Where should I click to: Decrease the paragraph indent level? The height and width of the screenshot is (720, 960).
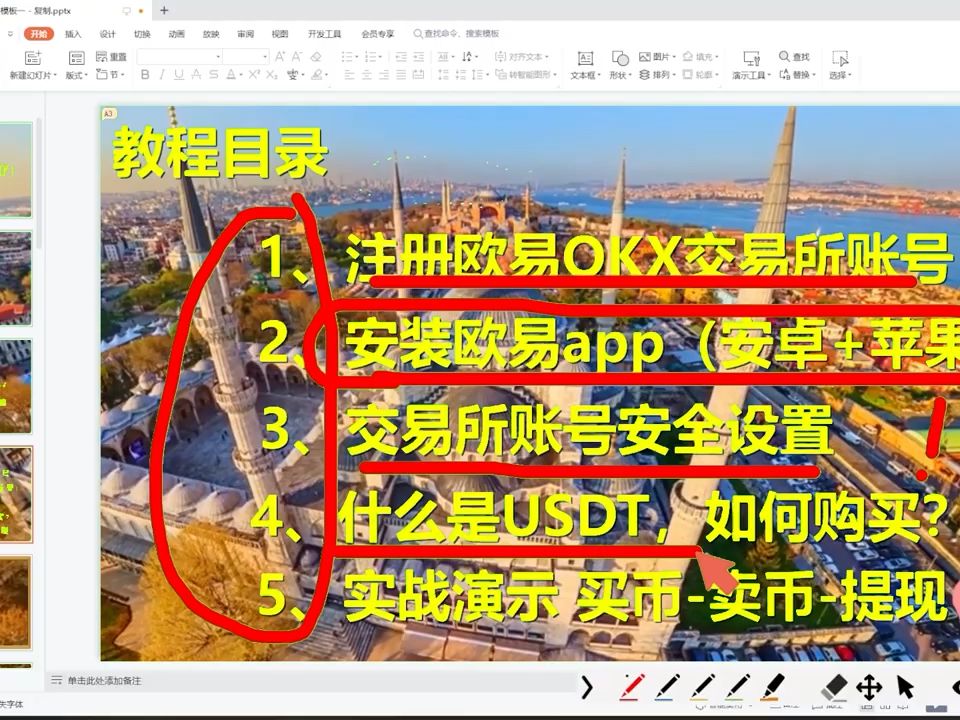coord(401,57)
